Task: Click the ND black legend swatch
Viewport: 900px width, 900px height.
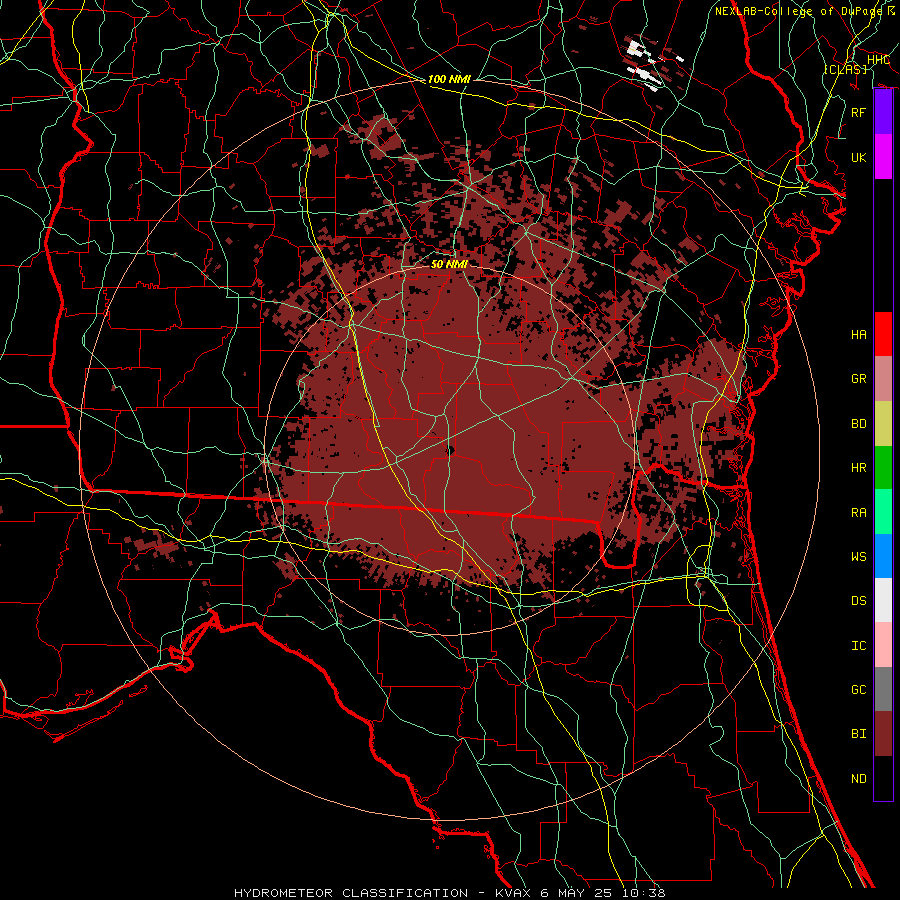Action: pyautogui.click(x=883, y=778)
